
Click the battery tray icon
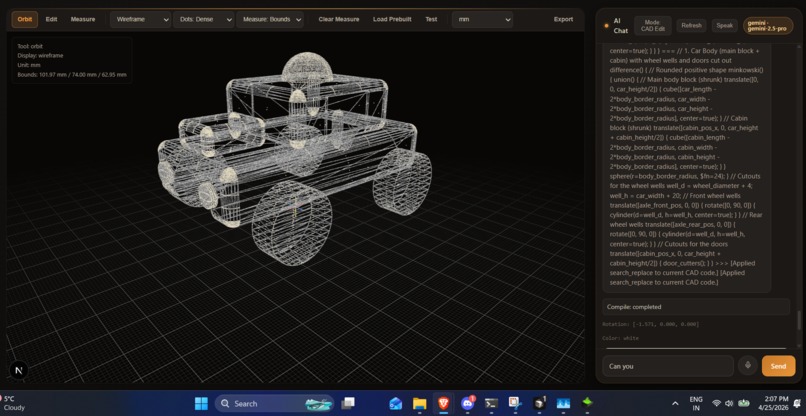click(x=743, y=404)
